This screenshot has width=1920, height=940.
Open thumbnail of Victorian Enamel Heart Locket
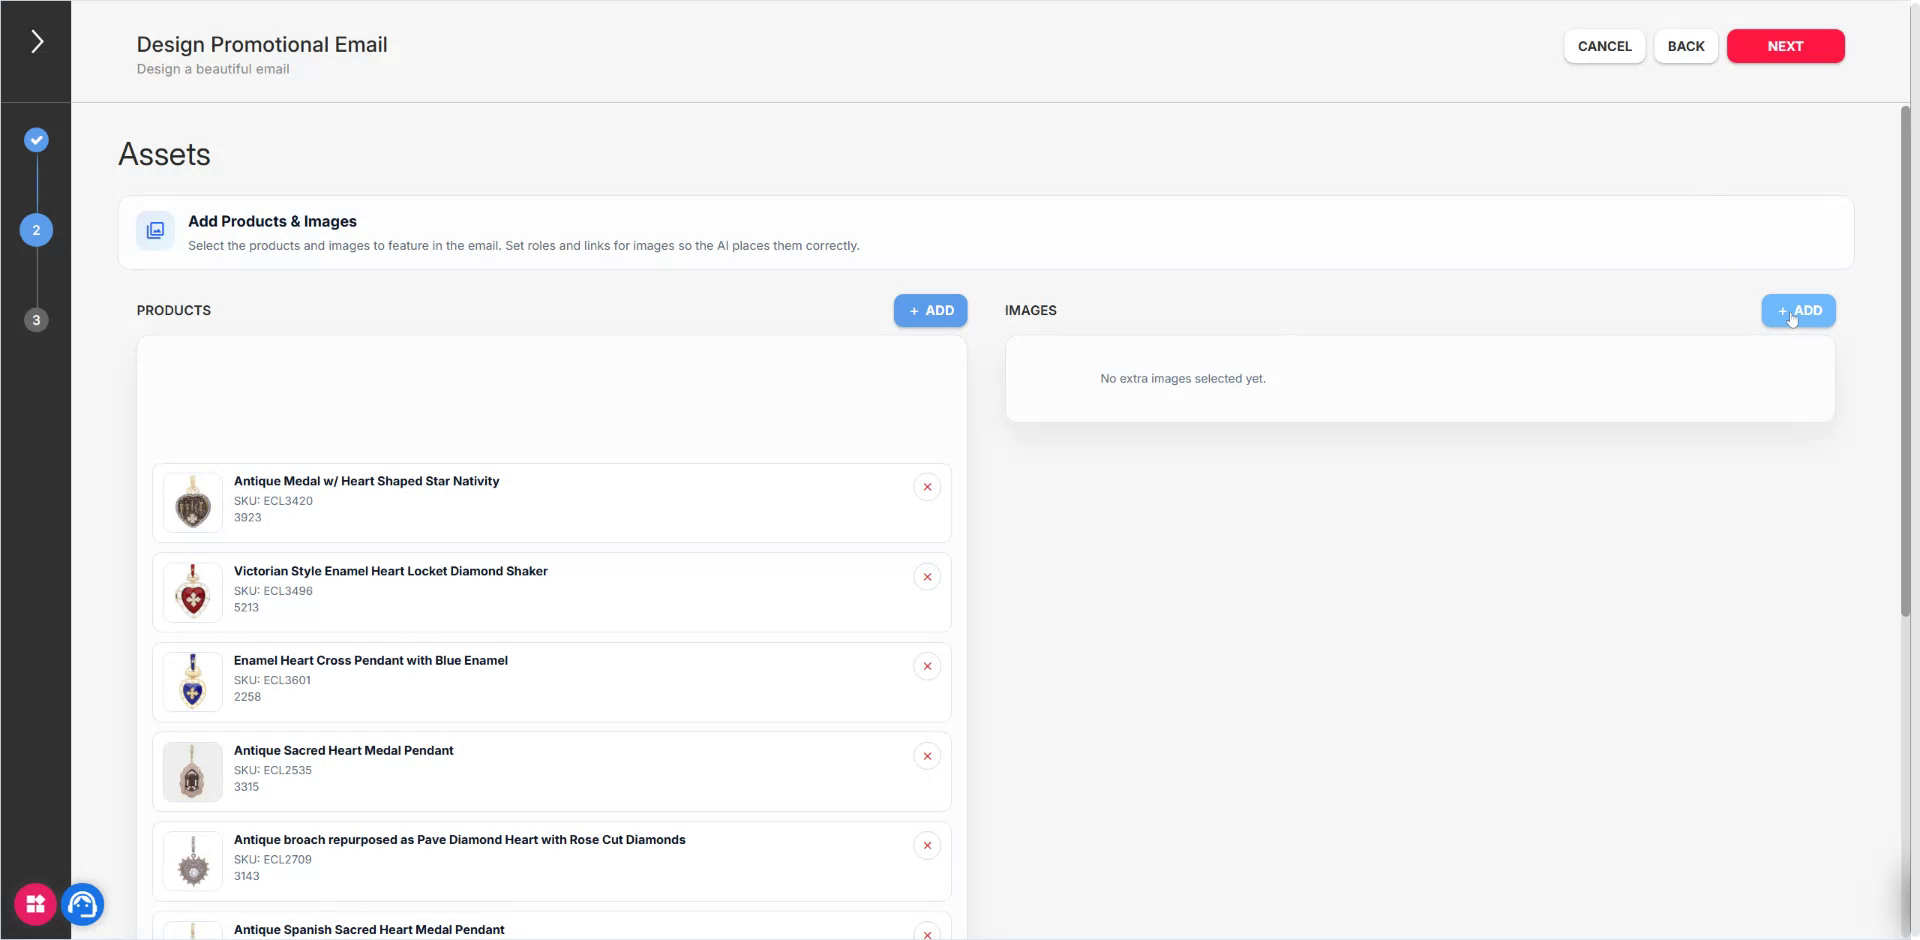coord(193,593)
